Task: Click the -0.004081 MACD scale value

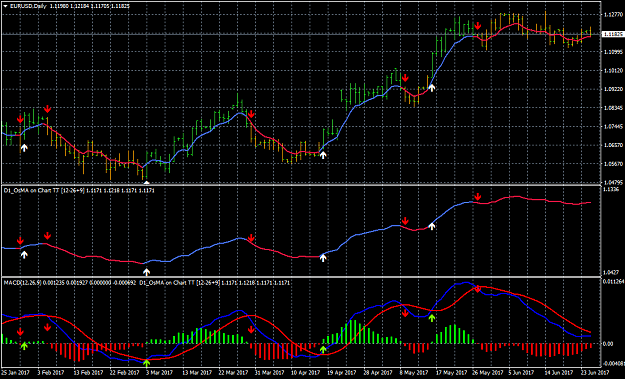Action: [614, 363]
